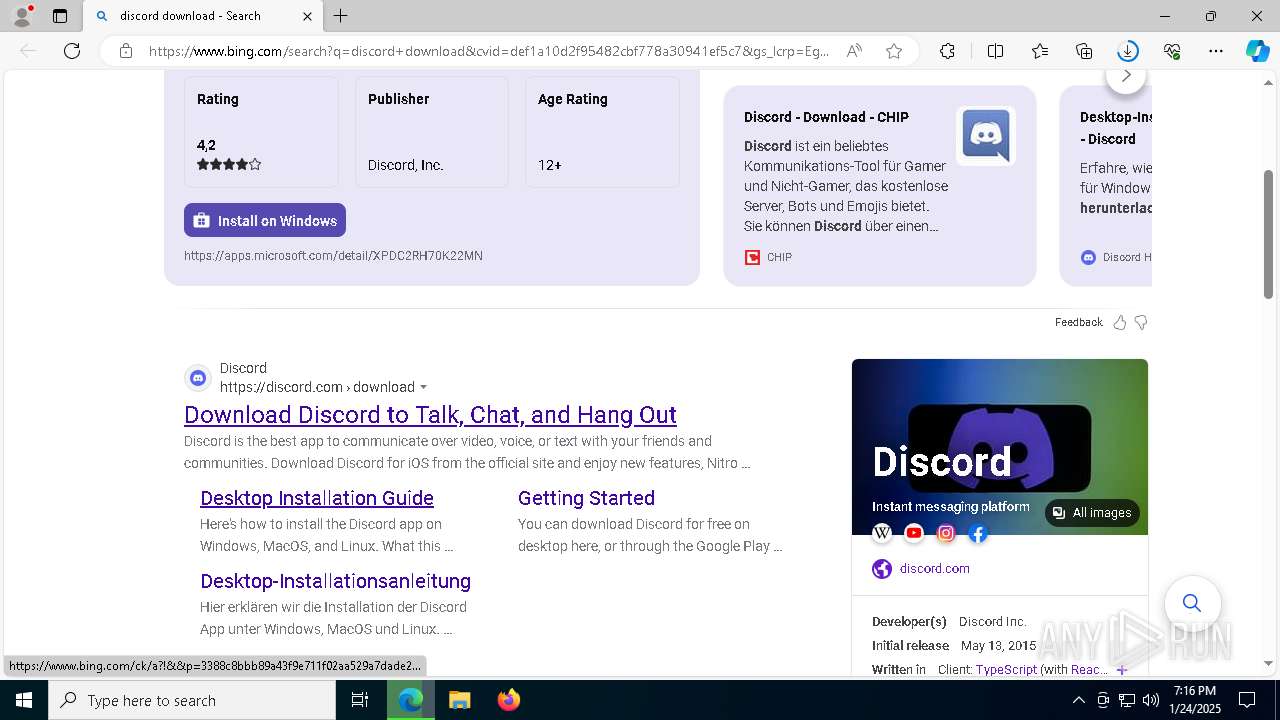This screenshot has width=1280, height=720.
Task: Open the tab actions menu icon
Action: (60, 16)
